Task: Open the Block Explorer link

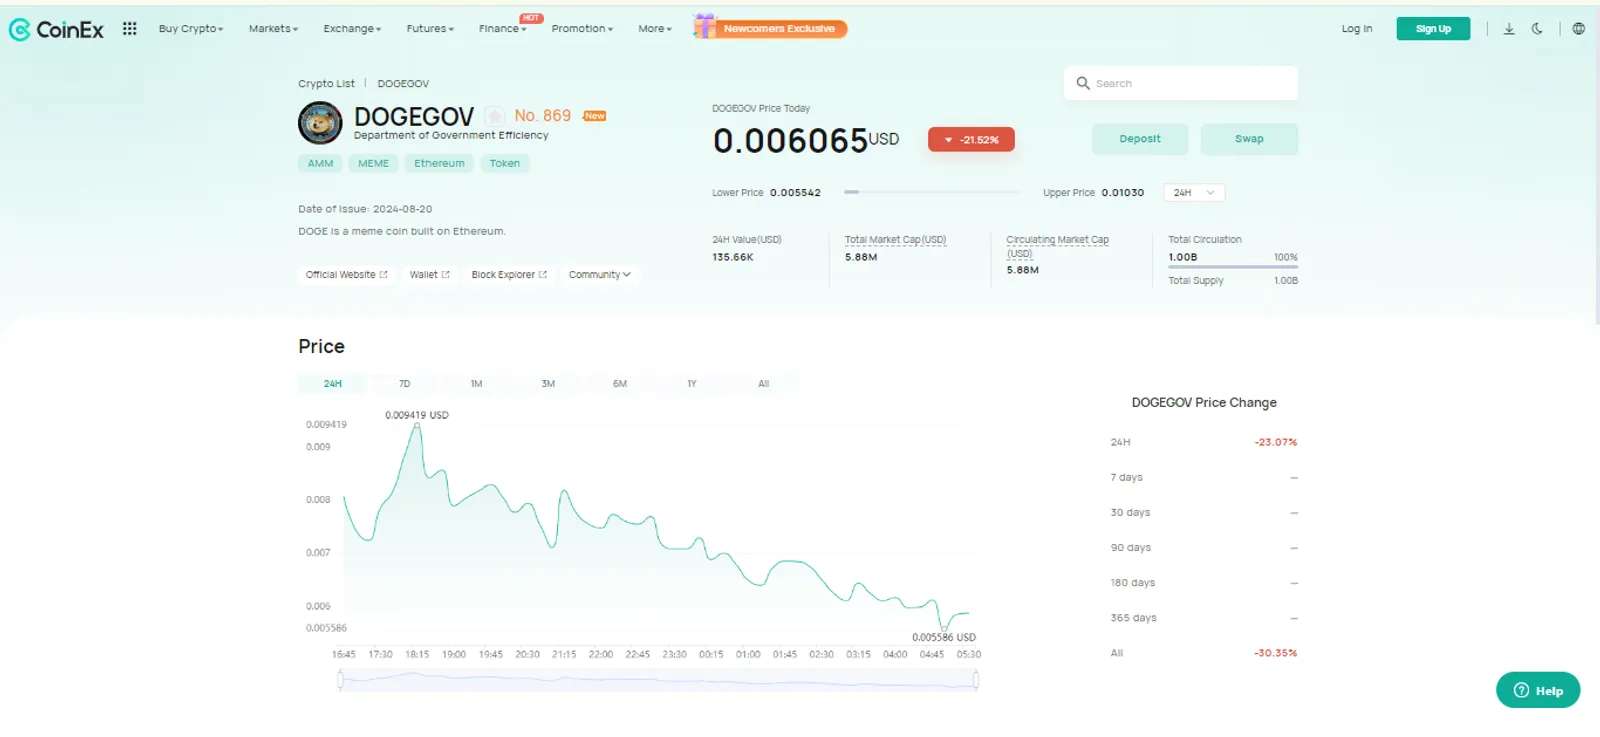Action: click(x=509, y=275)
